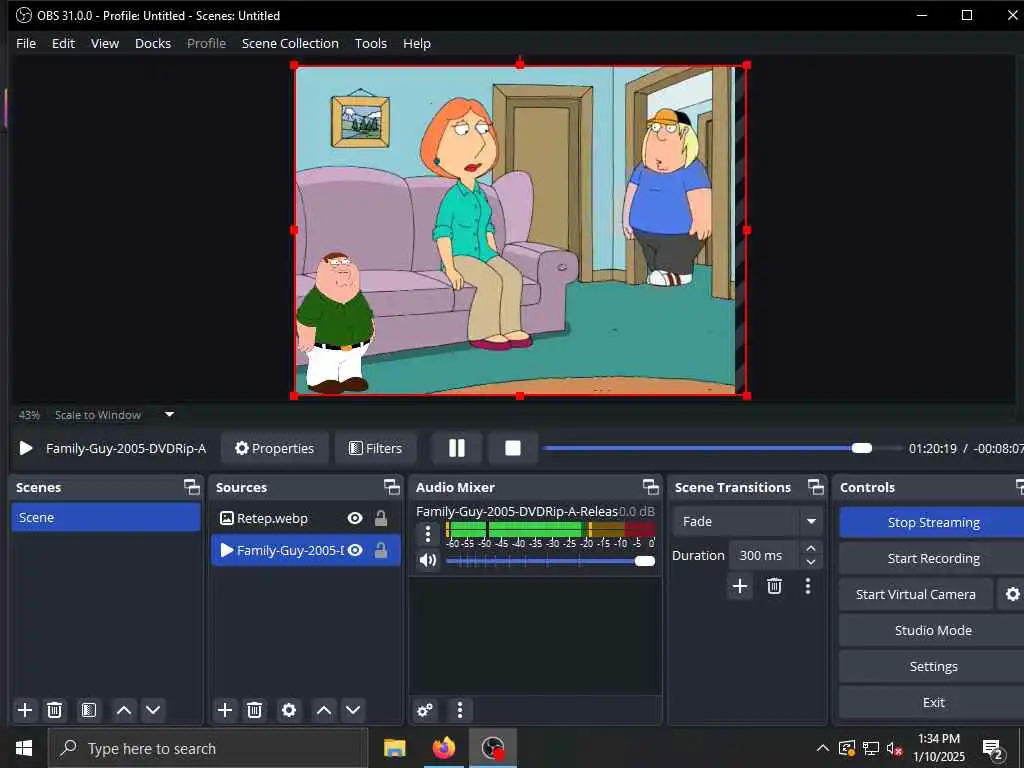The height and width of the screenshot is (768, 1024).
Task: Move scene up arrow in Scenes panel
Action: 124,710
